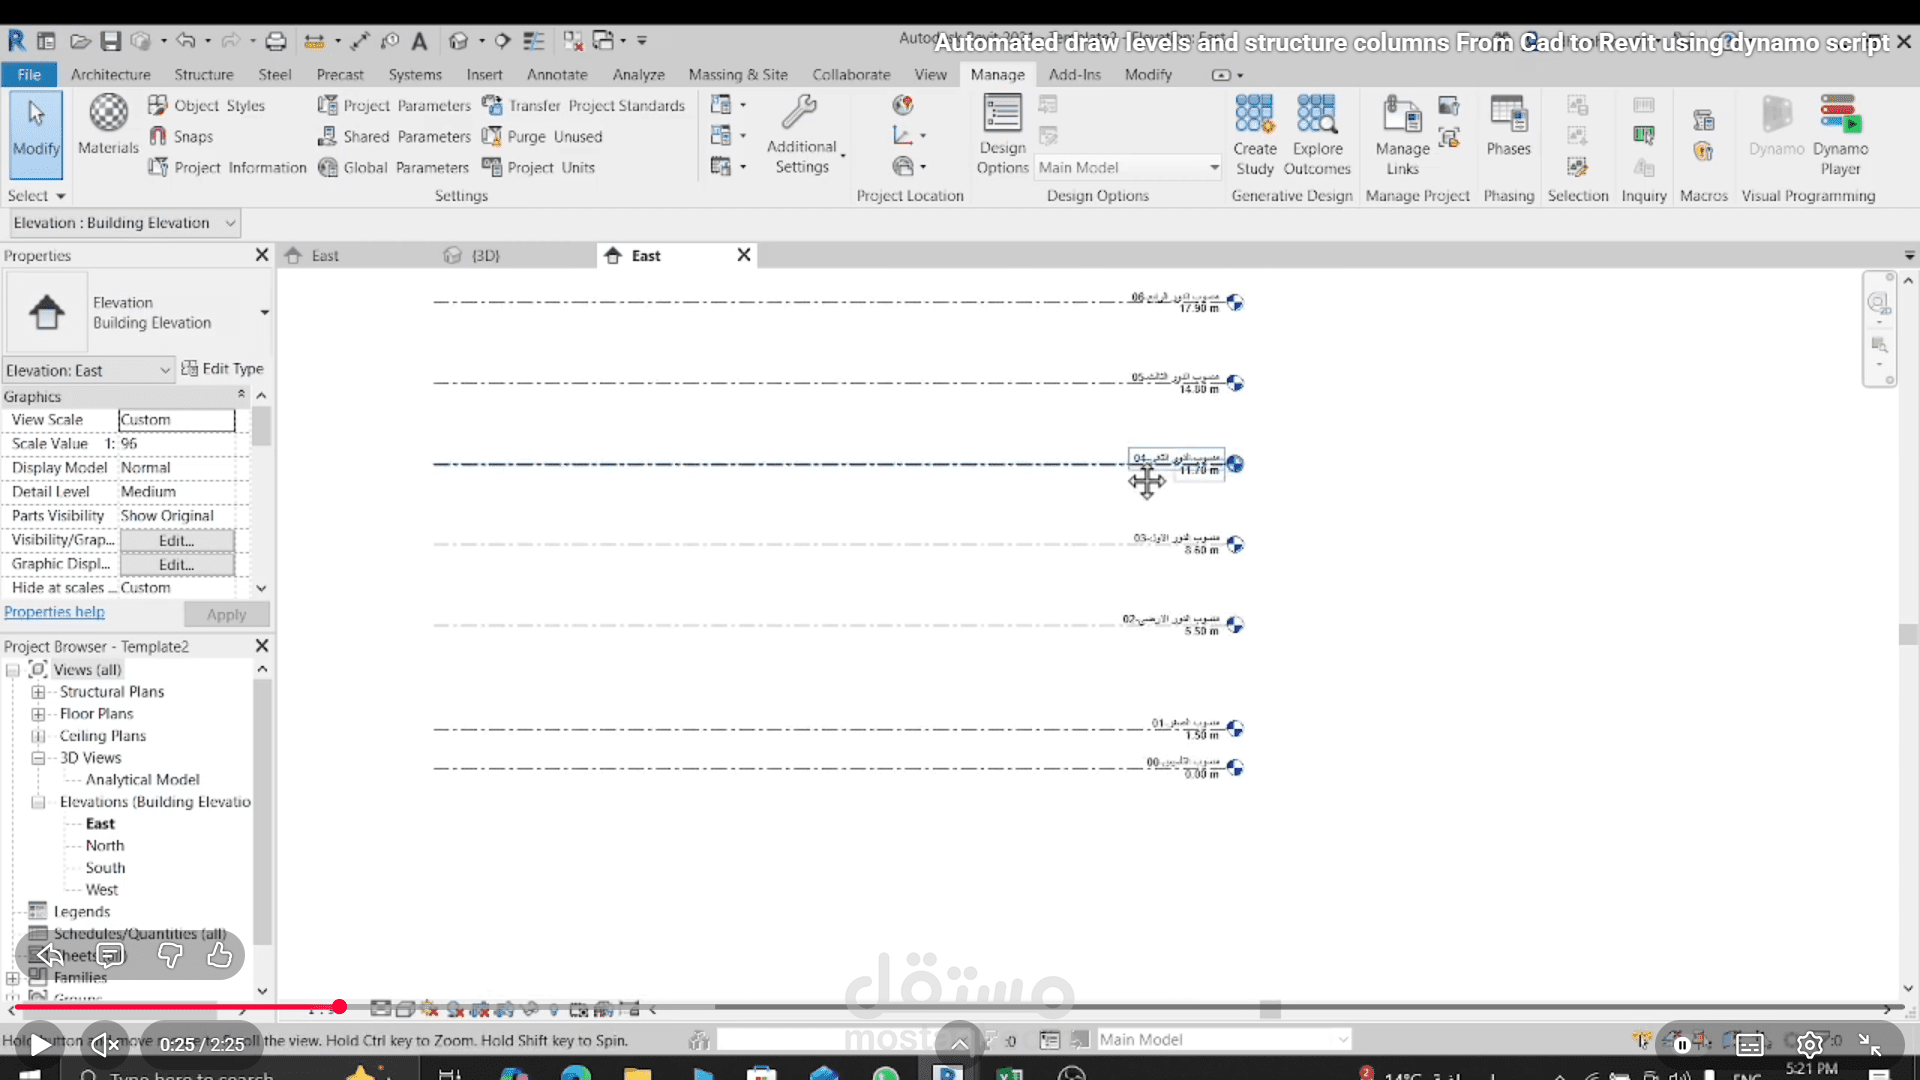
Task: Click the Edit Type button
Action: [223, 369]
